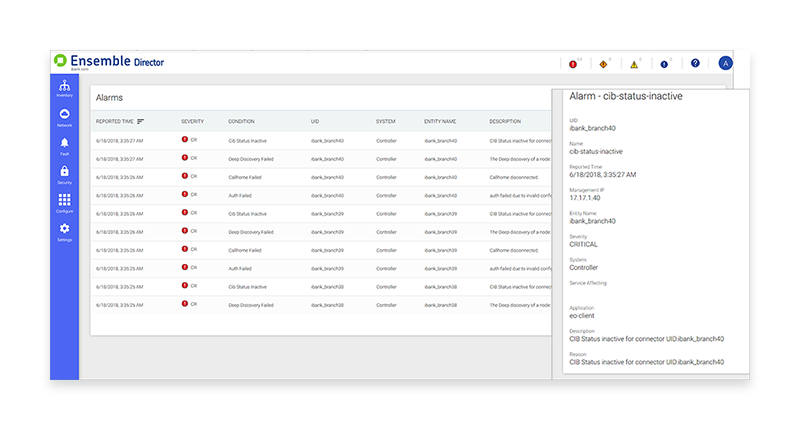Click the orange diamond major alarms icon
The image size is (800, 430).
[x=603, y=64]
